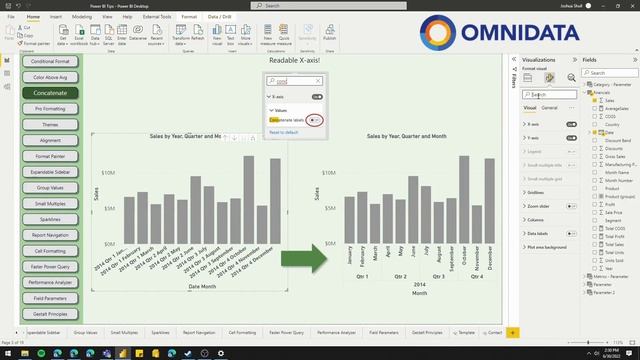Open the Data / Drill ribbon tab
This screenshot has width=640, height=360.
(x=219, y=17)
